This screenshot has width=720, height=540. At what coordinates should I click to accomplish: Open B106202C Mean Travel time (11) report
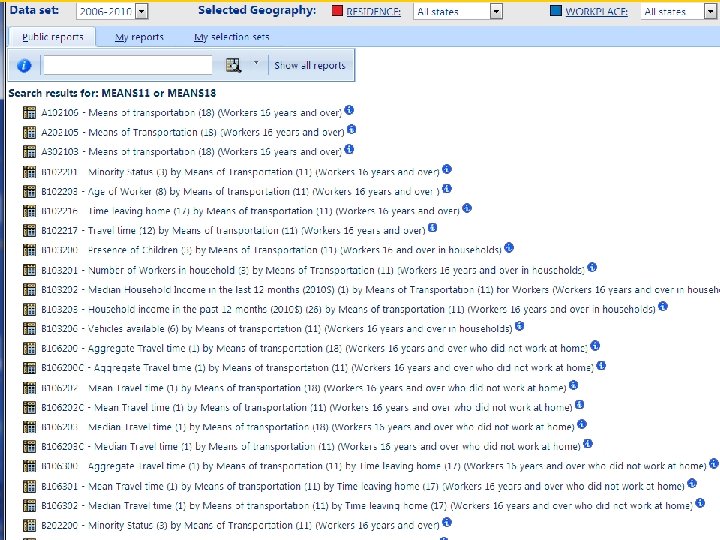[x=307, y=408]
